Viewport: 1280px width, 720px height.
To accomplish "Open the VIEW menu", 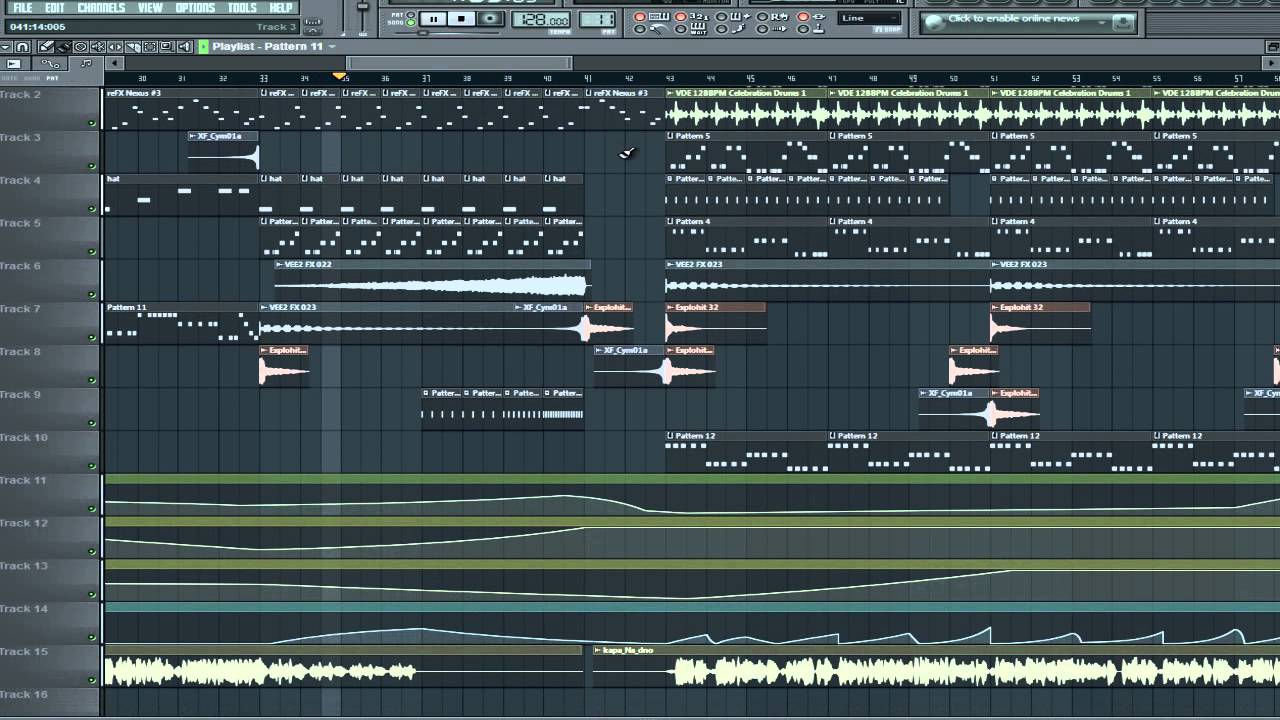I will tap(150, 8).
